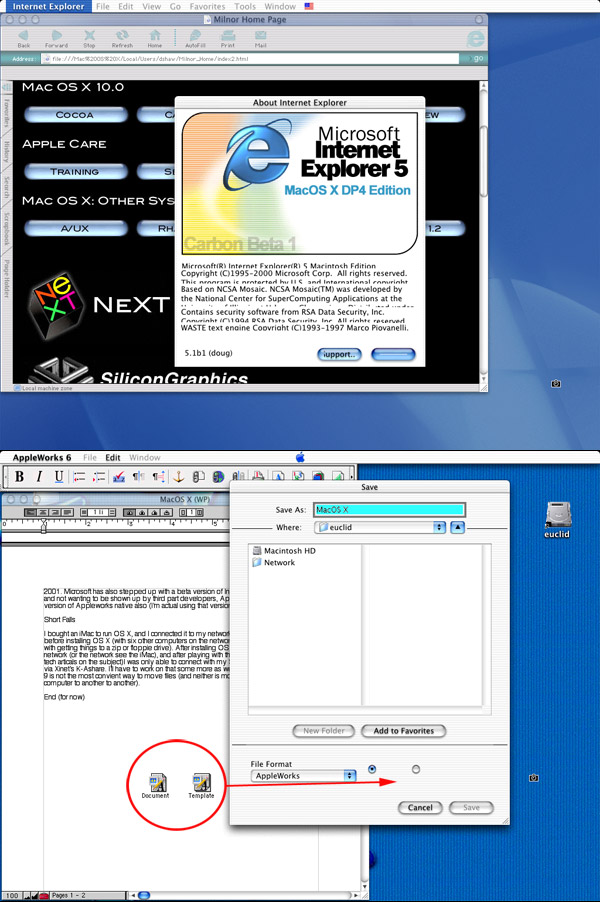The width and height of the screenshot is (600, 902).
Task: Click the anchor icon in AppleWorks toolbar
Action: [178, 476]
